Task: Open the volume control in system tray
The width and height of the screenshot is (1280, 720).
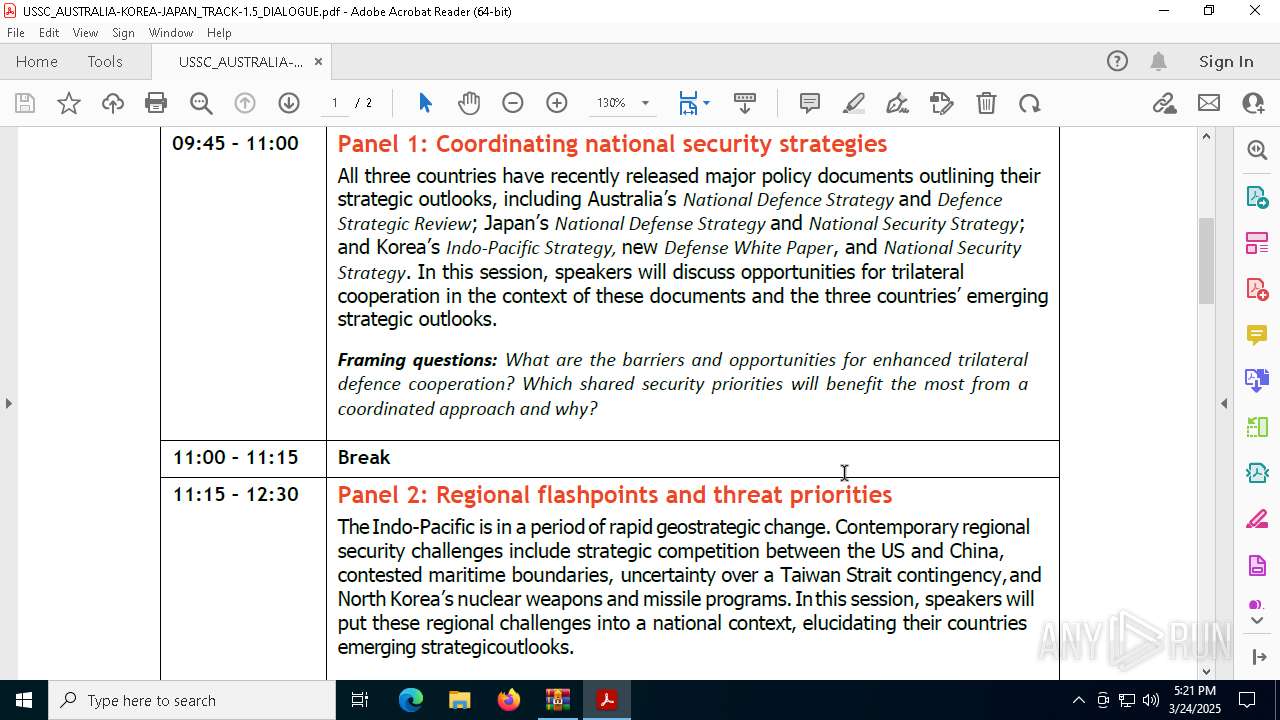Action: [x=1150, y=700]
